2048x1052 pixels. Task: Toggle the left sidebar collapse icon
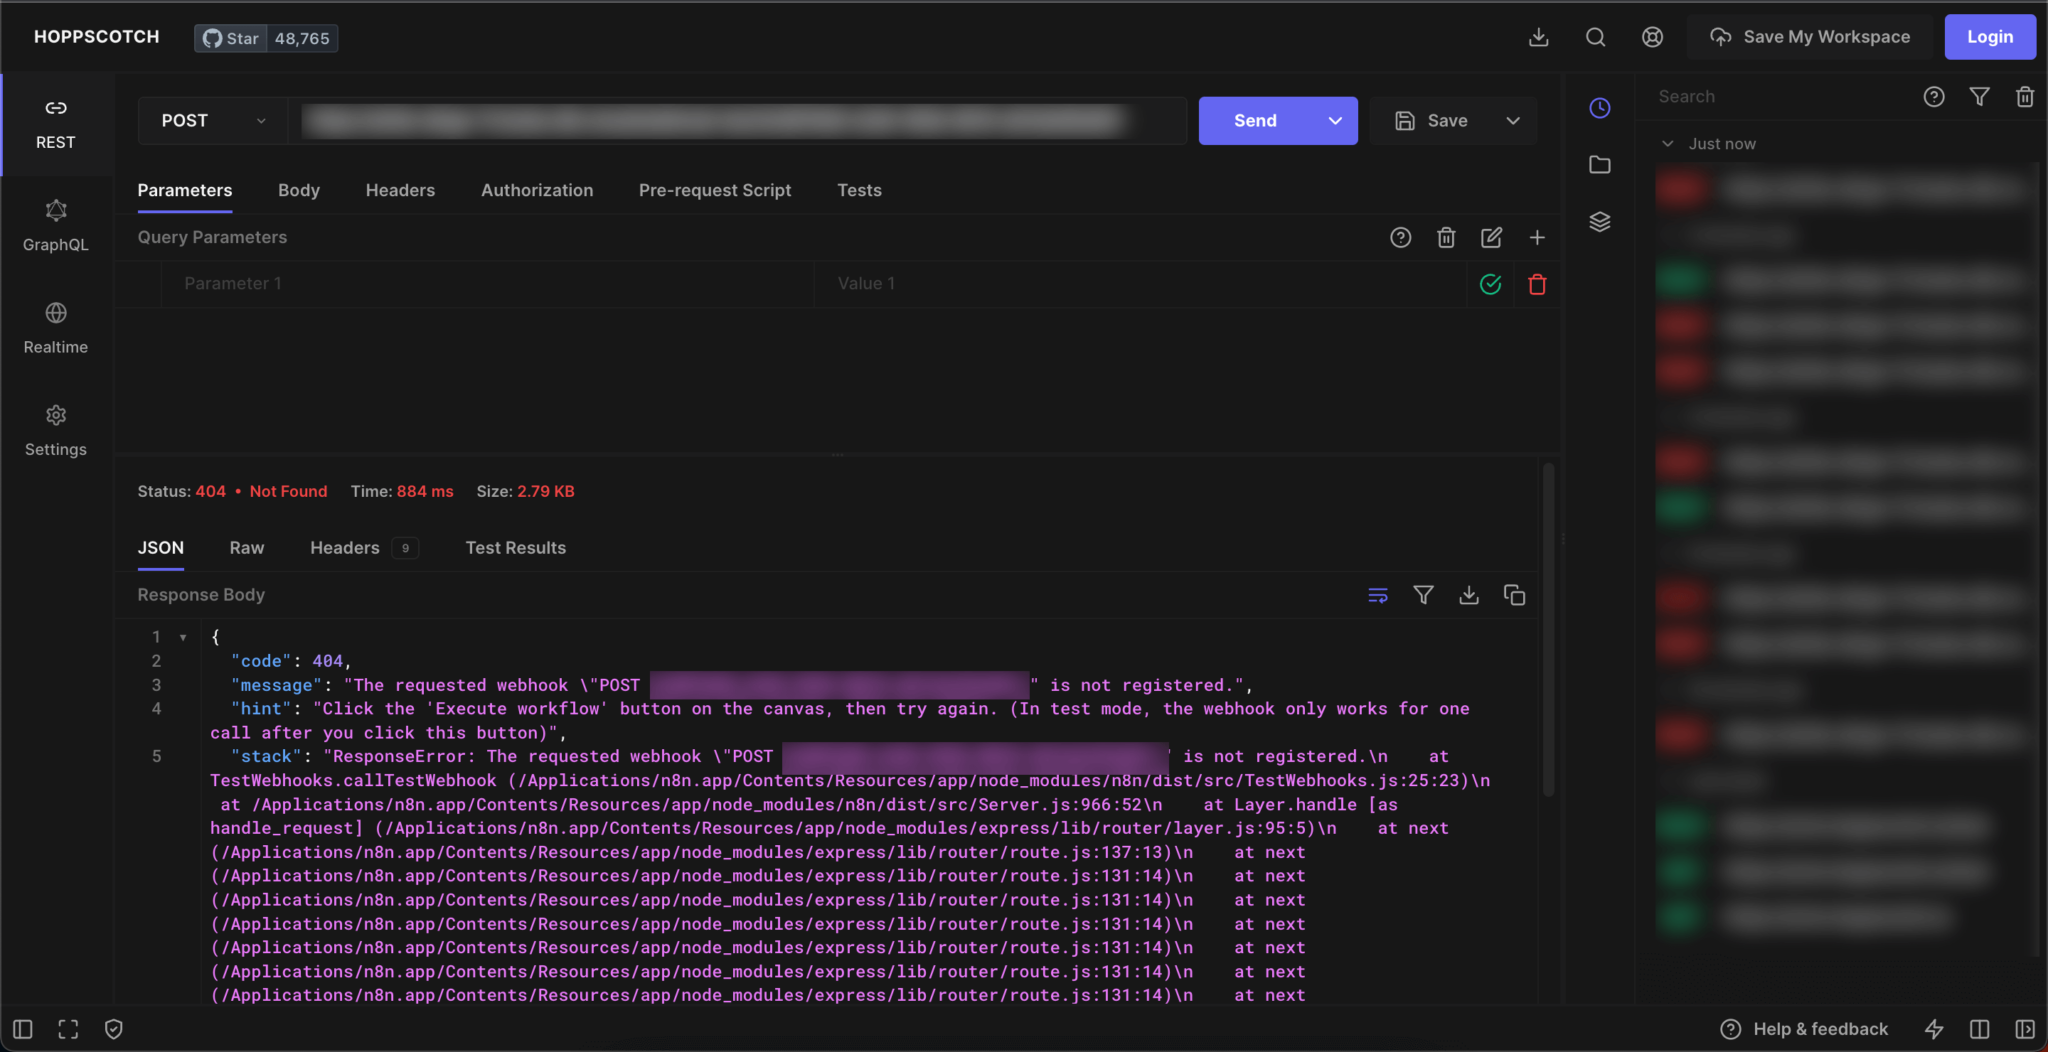[x=23, y=1029]
